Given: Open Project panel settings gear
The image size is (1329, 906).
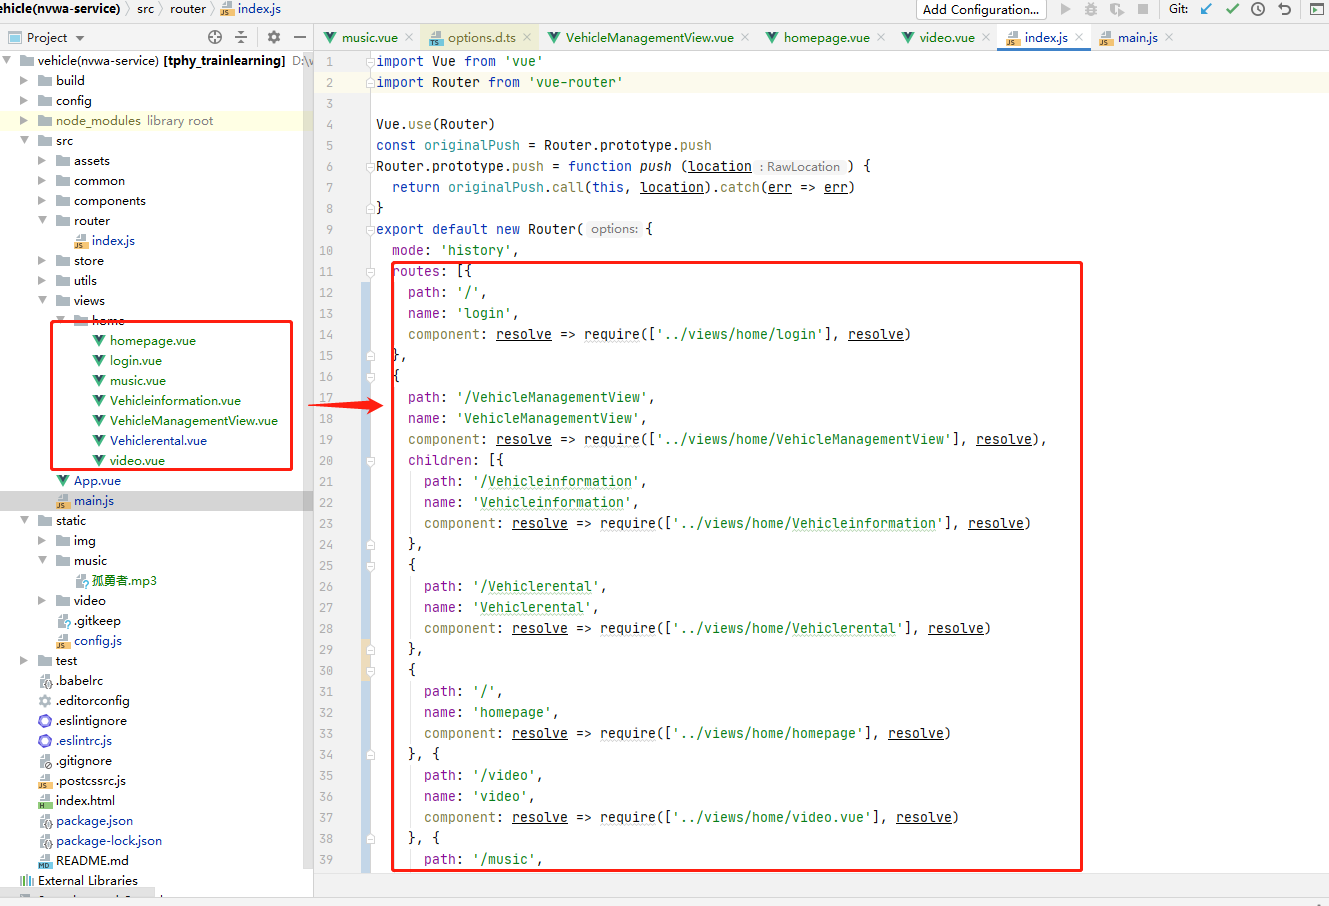Looking at the screenshot, I should [274, 37].
